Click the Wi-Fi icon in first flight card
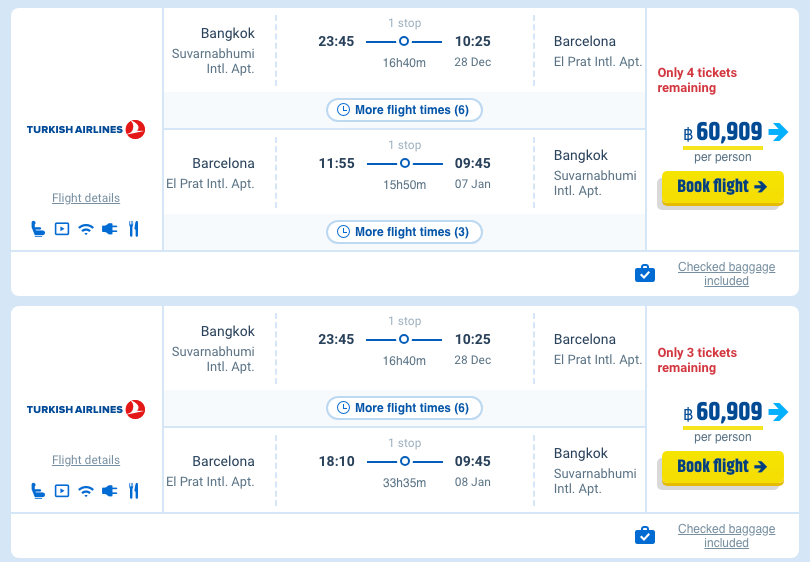Image resolution: width=810 pixels, height=562 pixels. pos(86,229)
